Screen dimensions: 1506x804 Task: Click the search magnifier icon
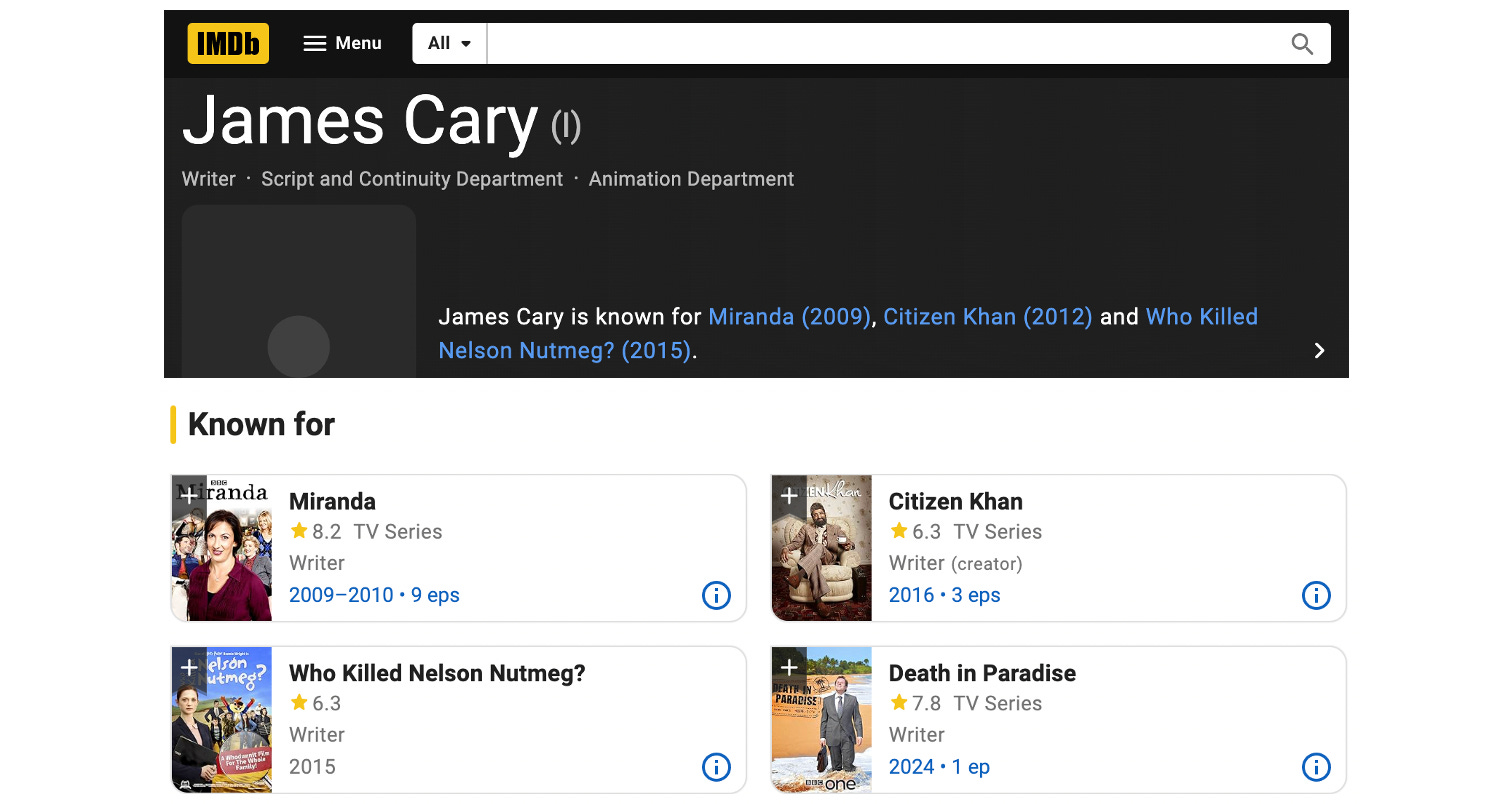[1301, 43]
